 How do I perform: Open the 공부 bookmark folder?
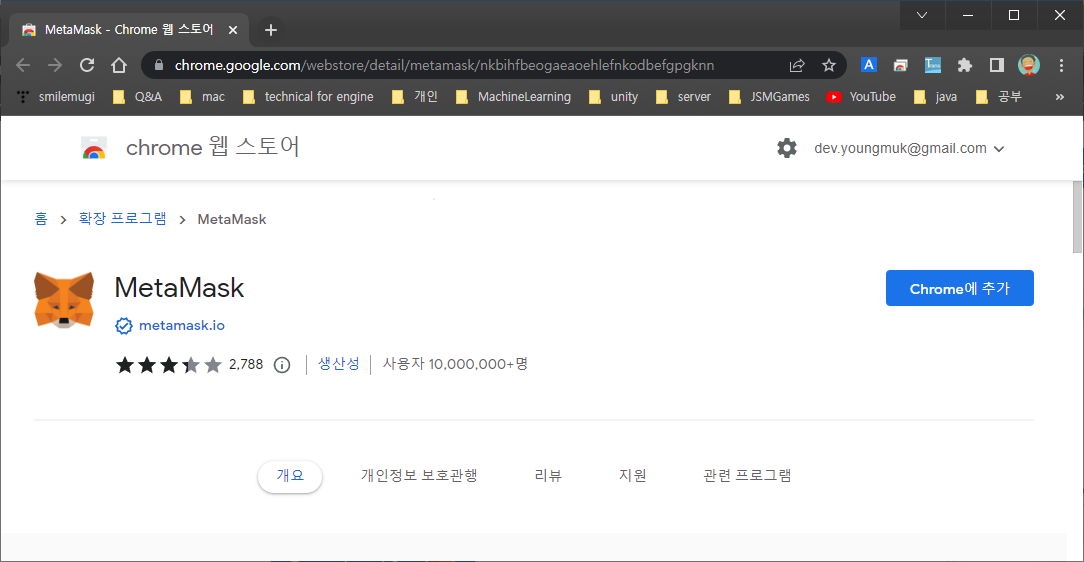coord(998,97)
